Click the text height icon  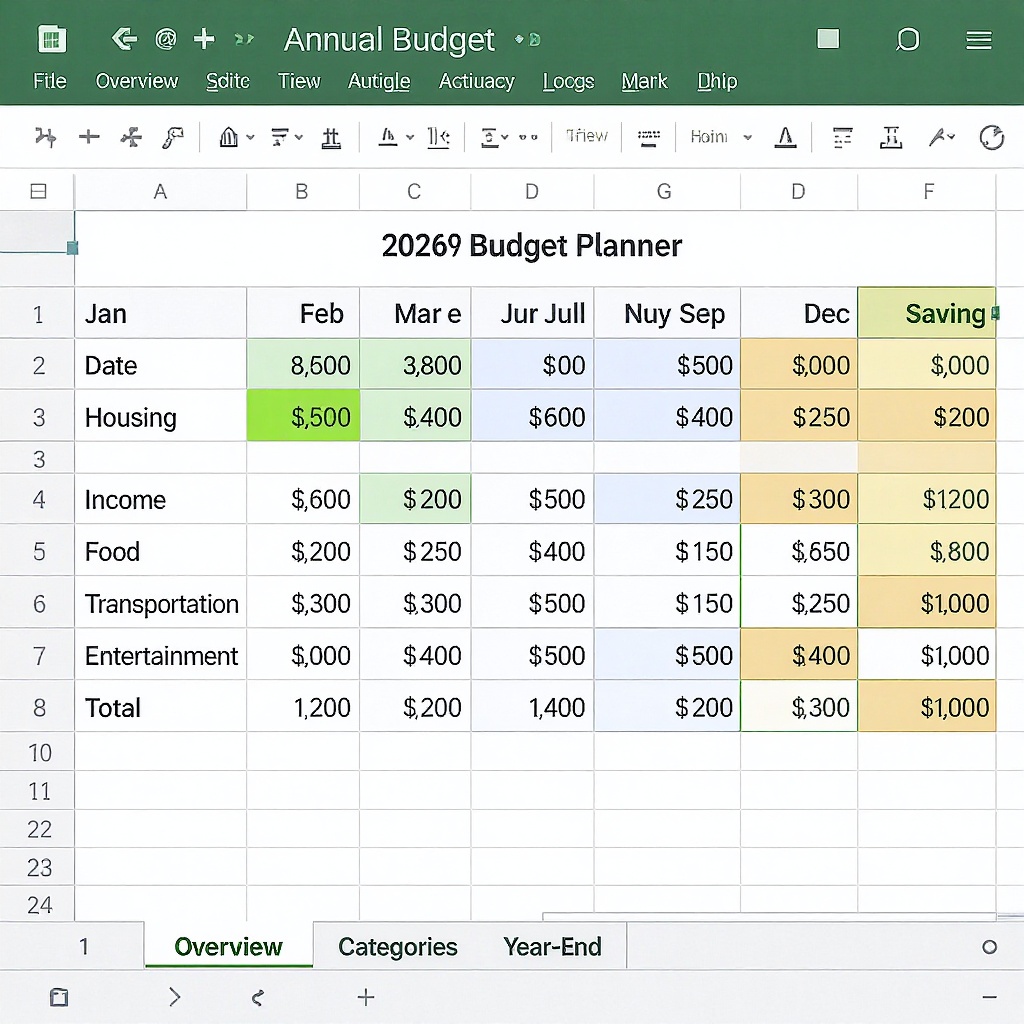891,137
